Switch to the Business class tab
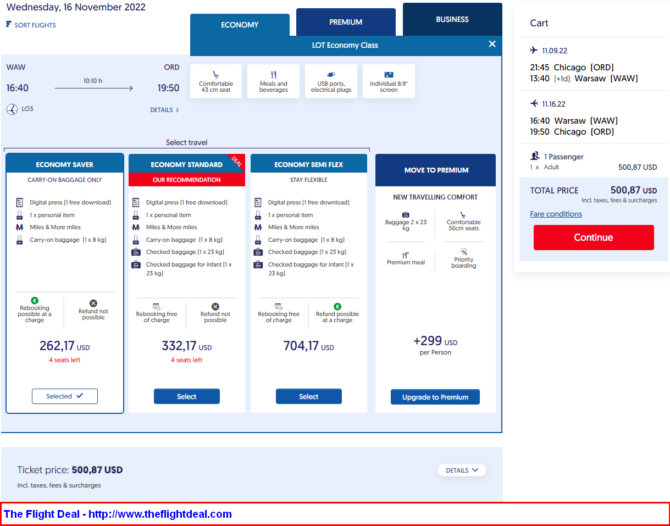The height and width of the screenshot is (526, 670). 452,19
